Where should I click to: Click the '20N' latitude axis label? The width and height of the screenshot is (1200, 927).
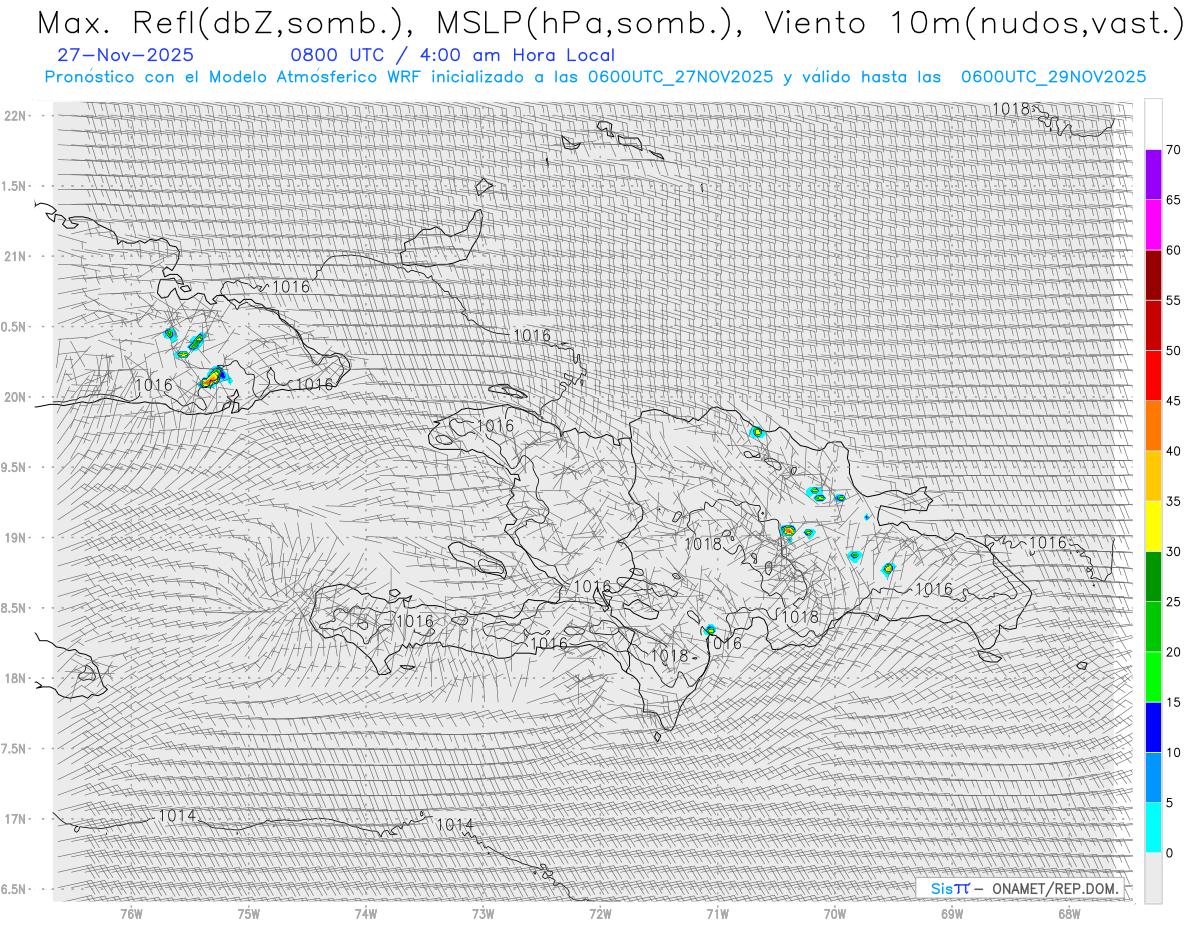[14, 397]
